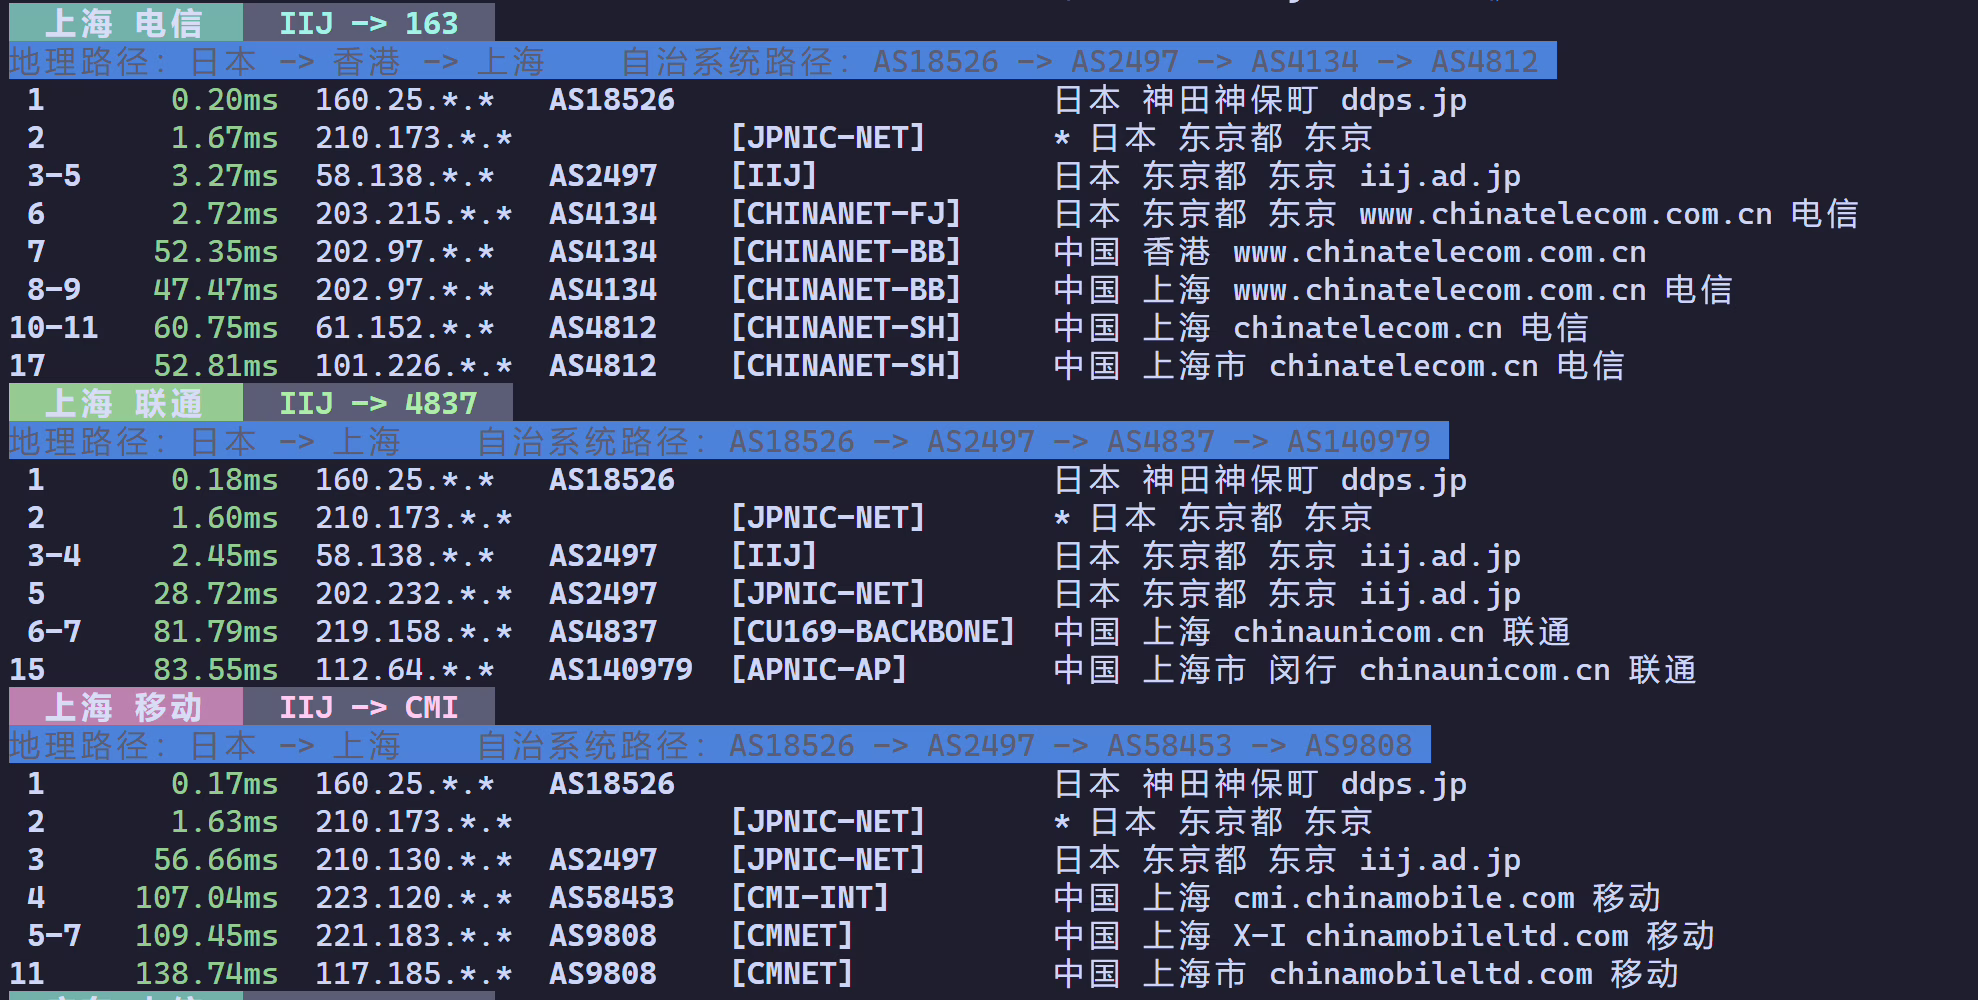Select the 上海 联通 green header label
This screenshot has height=1000, width=1978.
click(x=125, y=403)
